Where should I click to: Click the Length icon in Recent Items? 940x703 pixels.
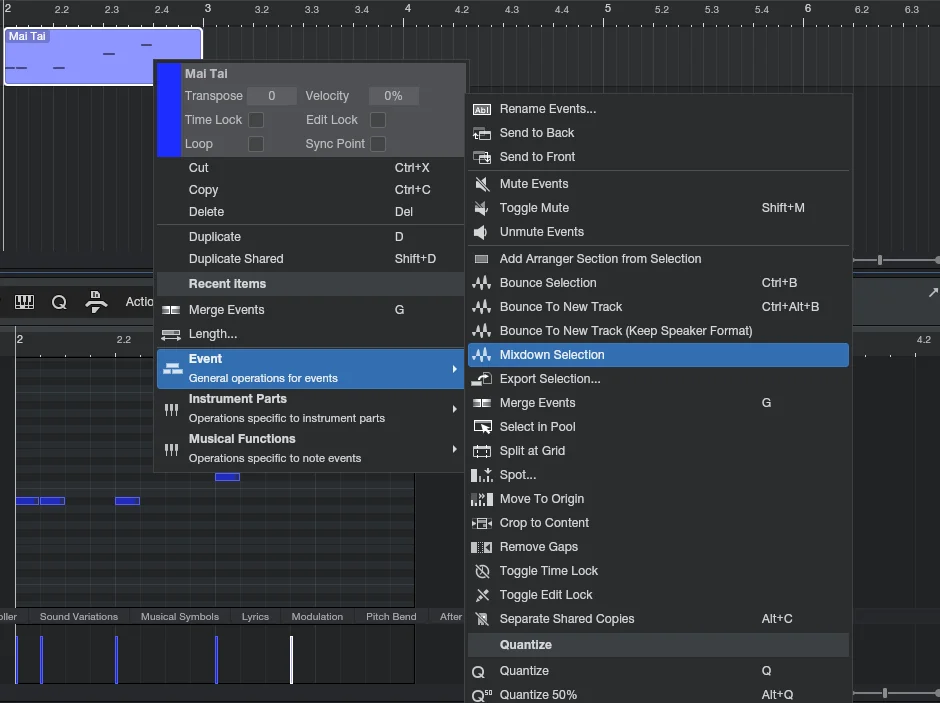point(171,334)
